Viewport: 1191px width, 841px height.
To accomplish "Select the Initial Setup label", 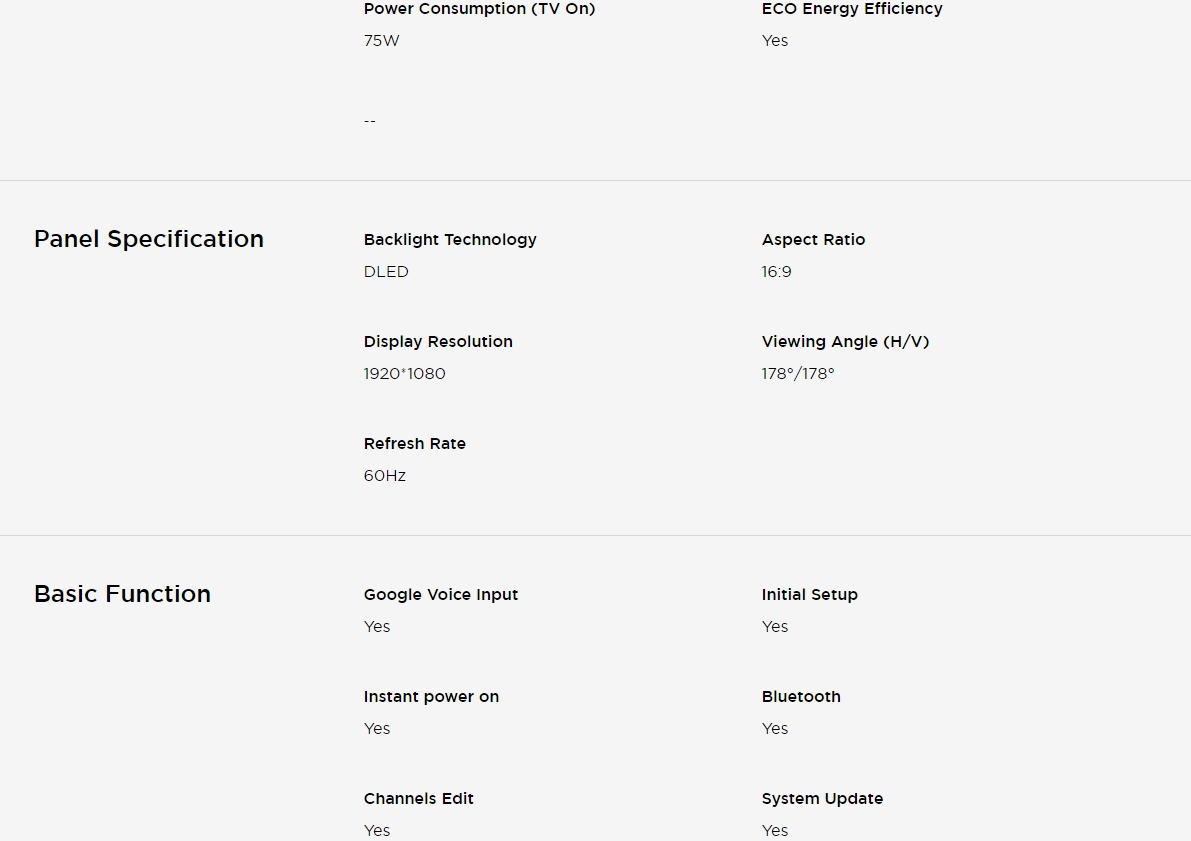I will click(809, 595).
